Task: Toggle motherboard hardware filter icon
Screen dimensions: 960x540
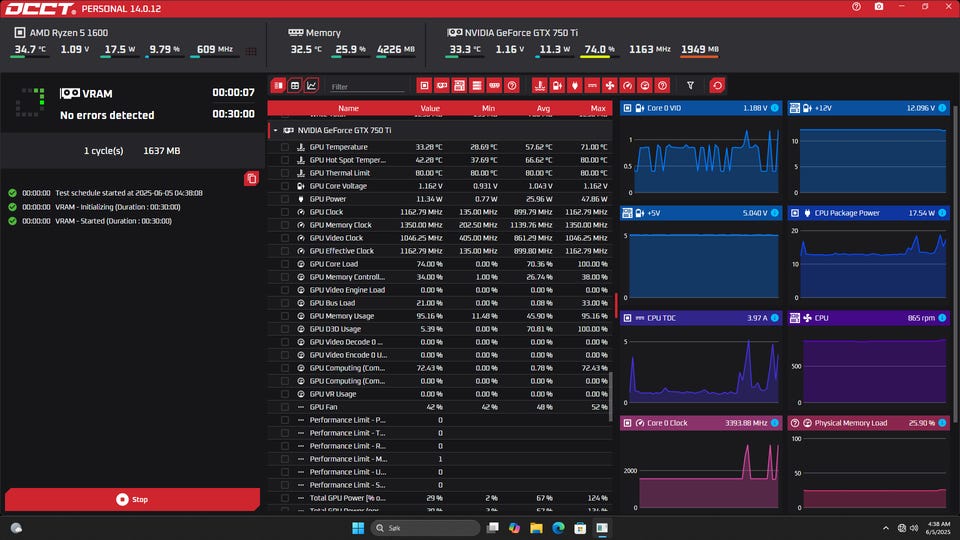Action: click(459, 86)
